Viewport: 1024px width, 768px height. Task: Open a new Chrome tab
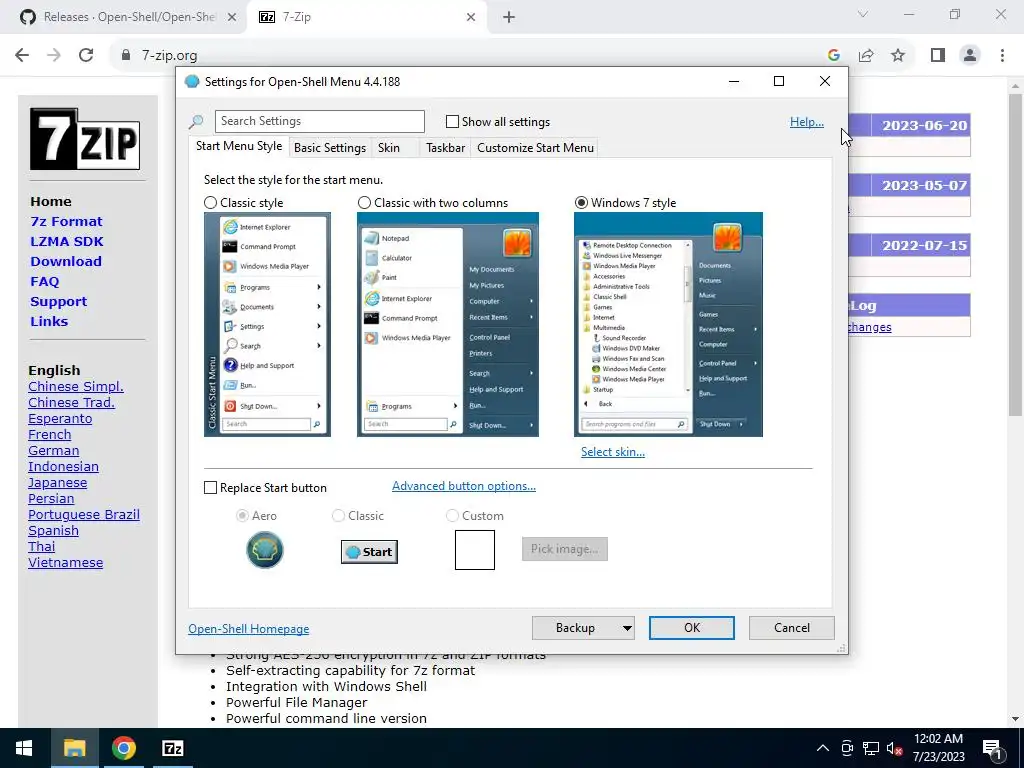(x=509, y=17)
